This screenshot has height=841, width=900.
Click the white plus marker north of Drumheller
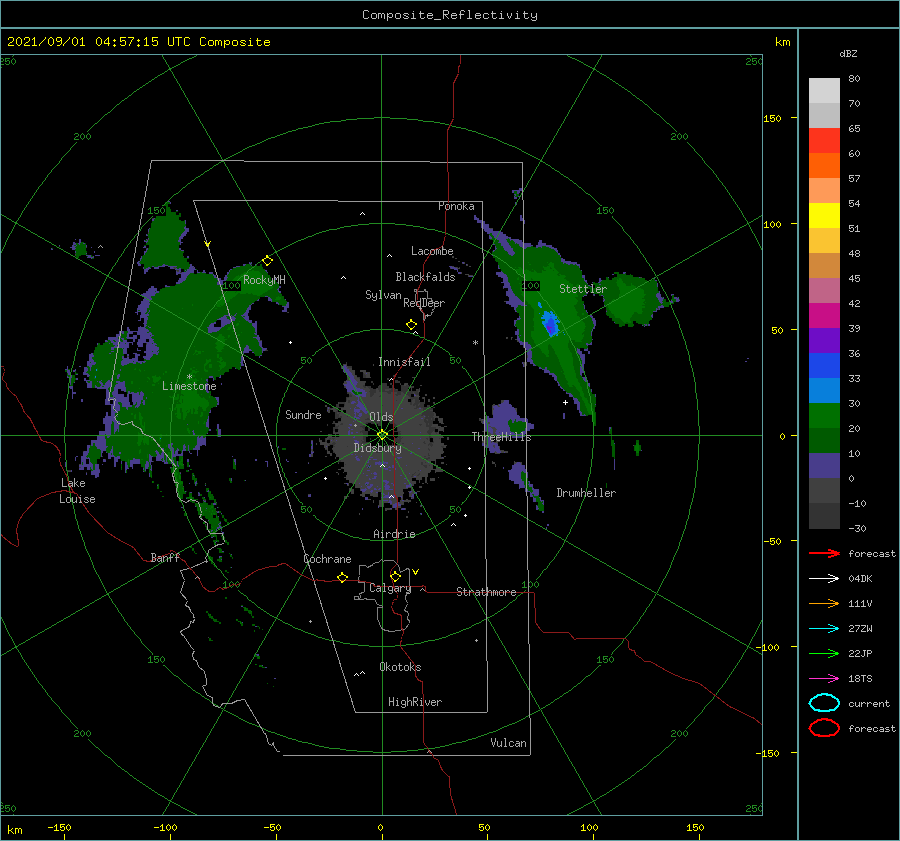tap(565, 402)
